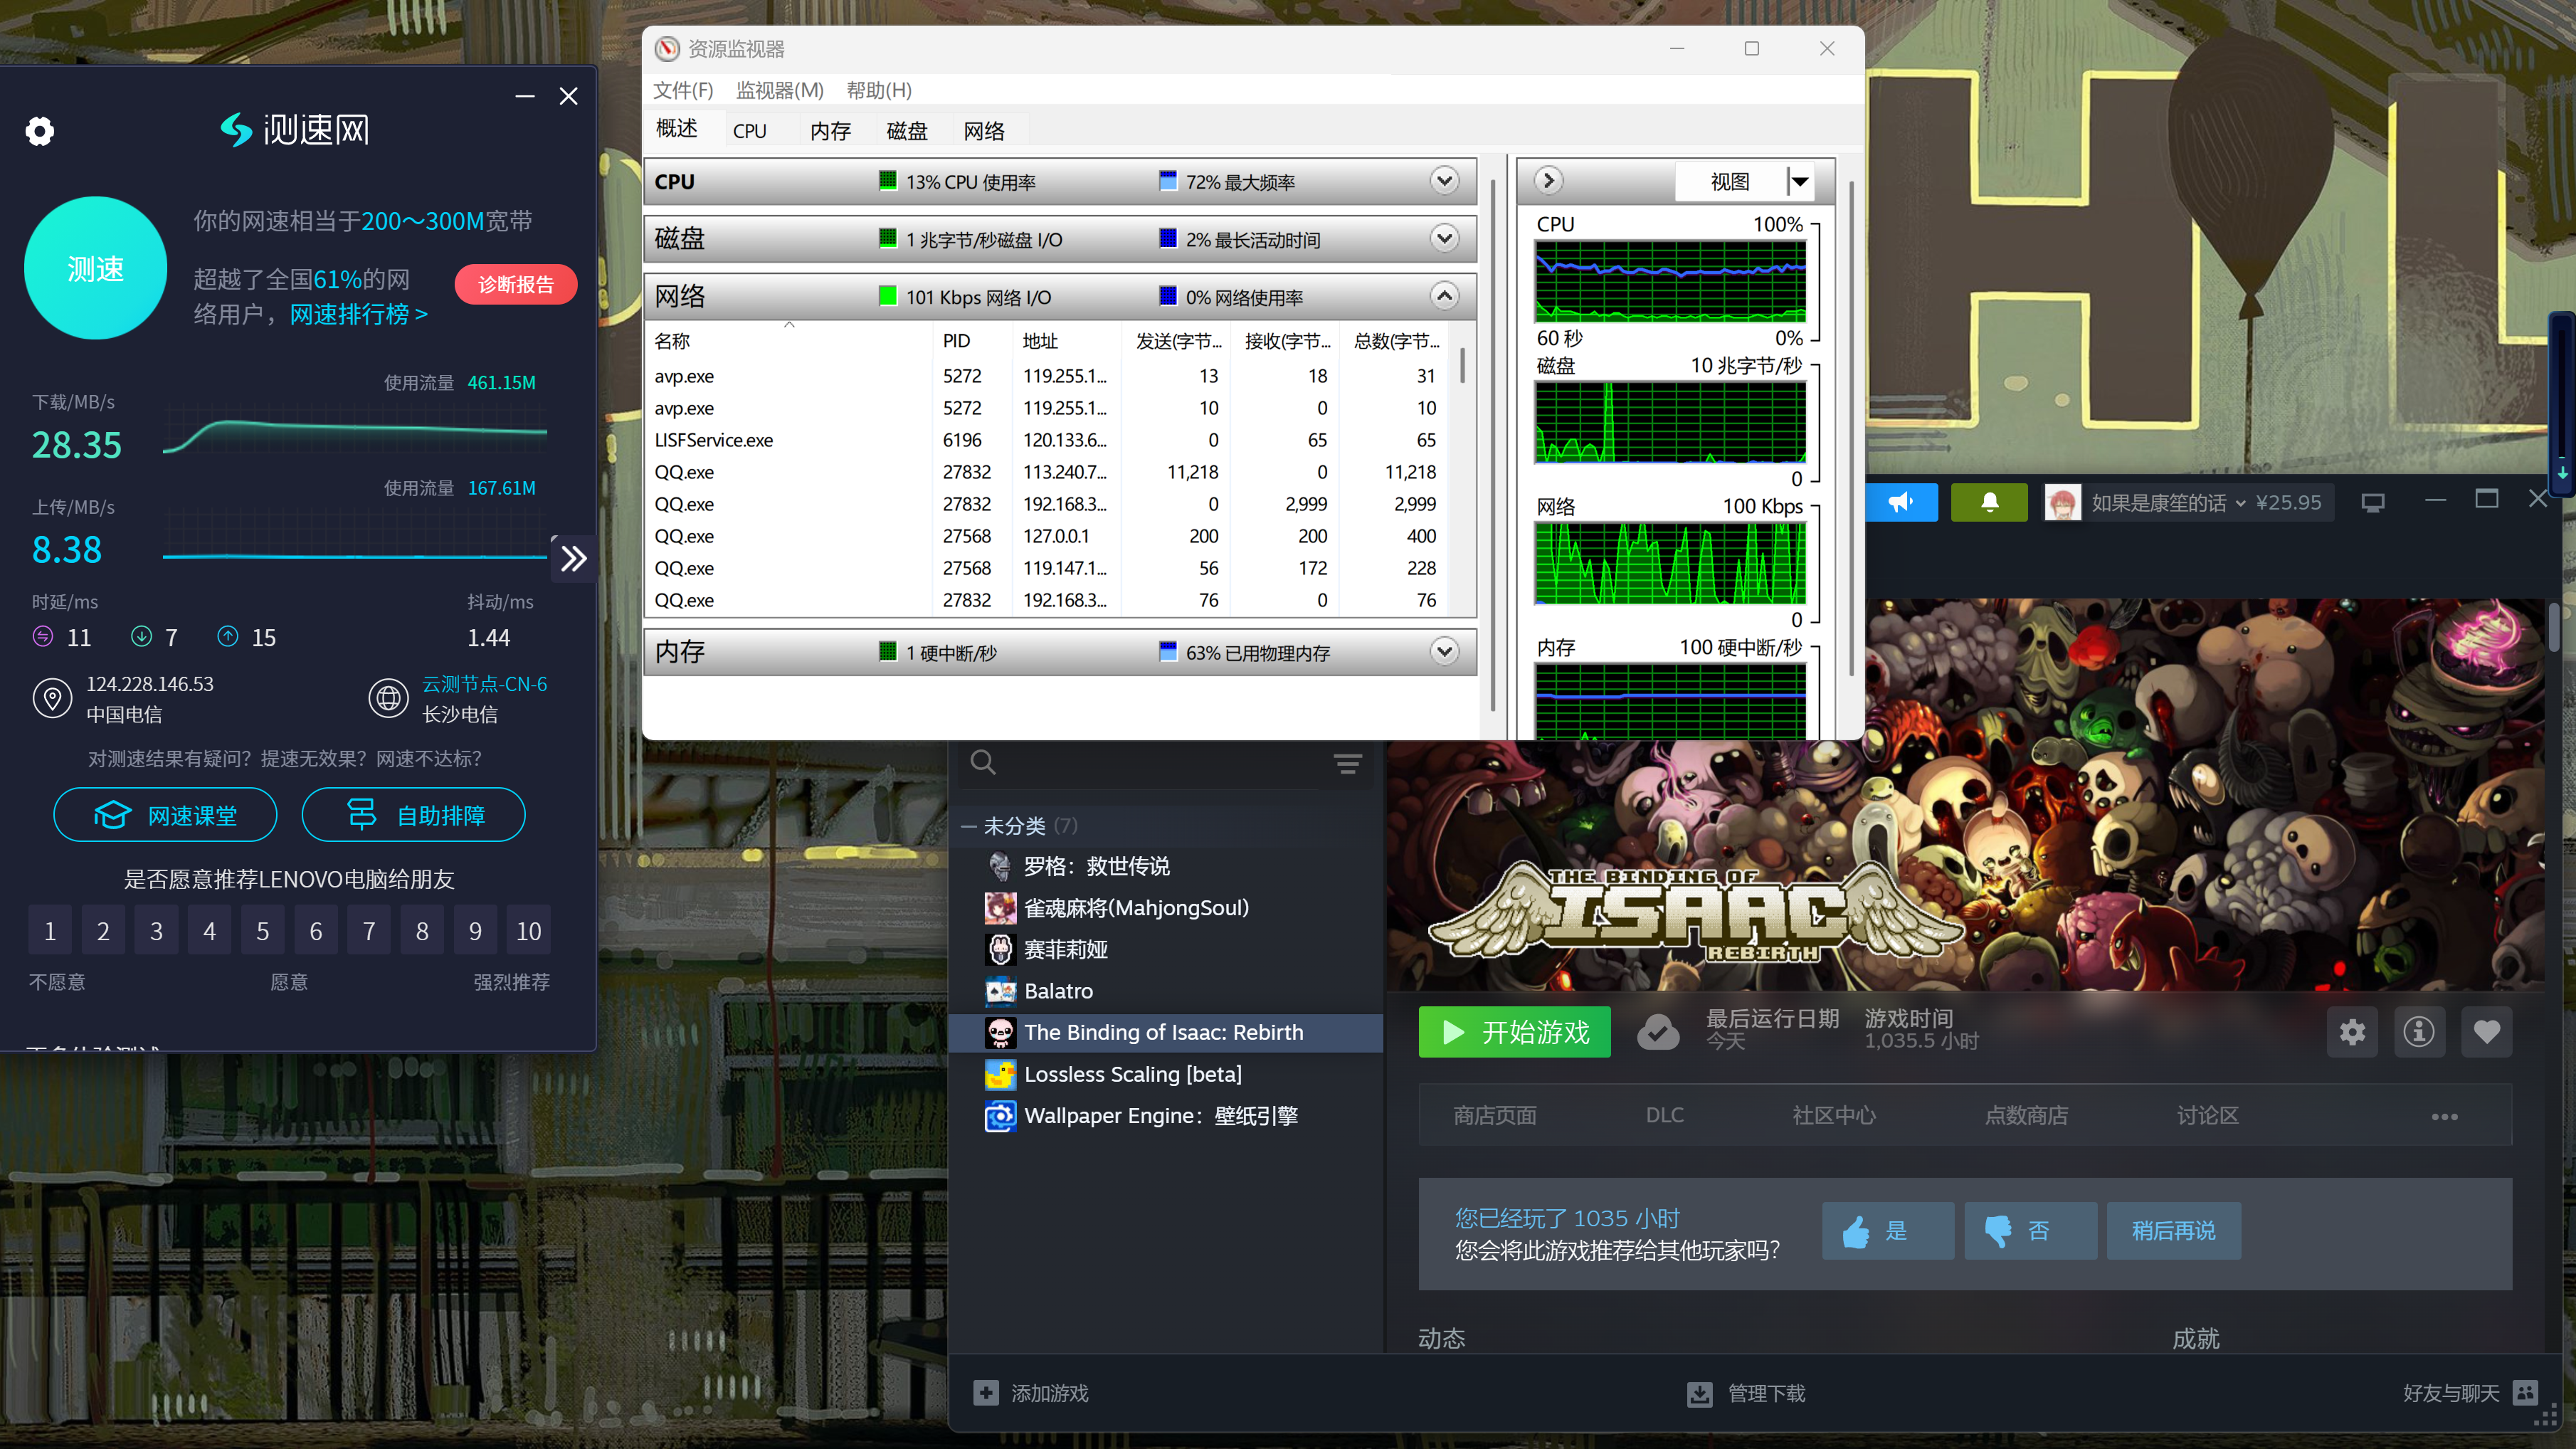The width and height of the screenshot is (2576, 1449).
Task: Click Steam library search icon
Action: (x=983, y=763)
